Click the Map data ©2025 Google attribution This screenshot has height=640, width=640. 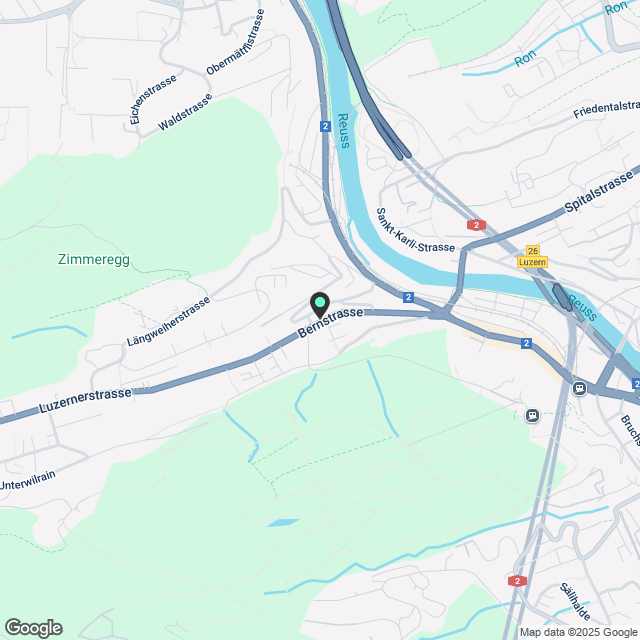(579, 632)
